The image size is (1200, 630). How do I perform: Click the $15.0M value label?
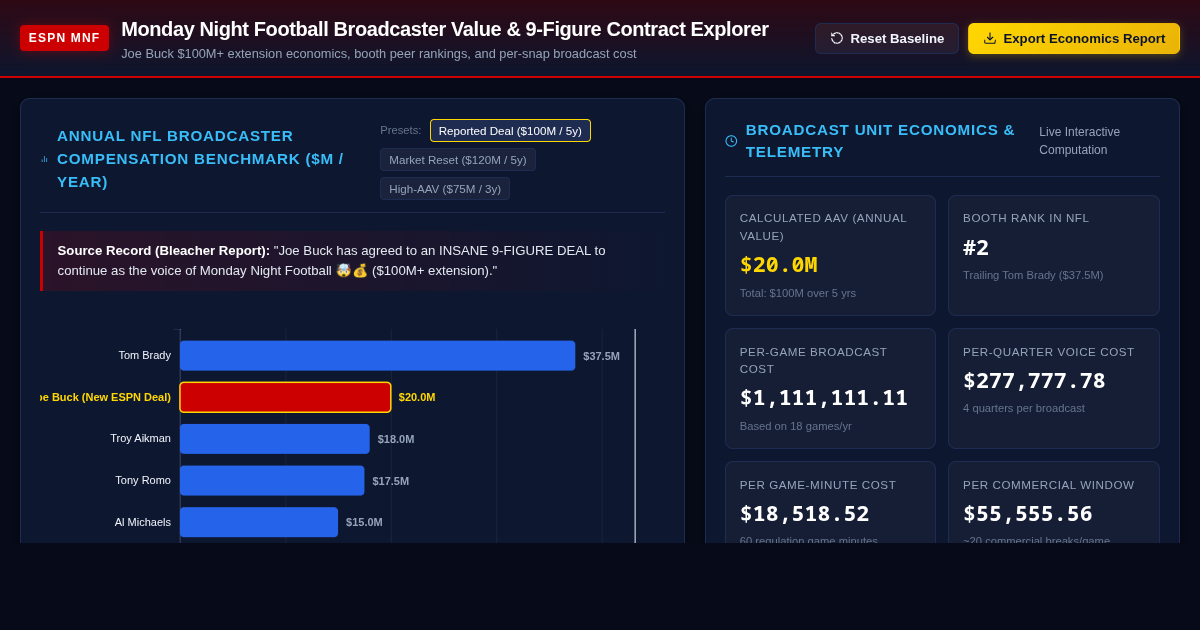coord(364,522)
